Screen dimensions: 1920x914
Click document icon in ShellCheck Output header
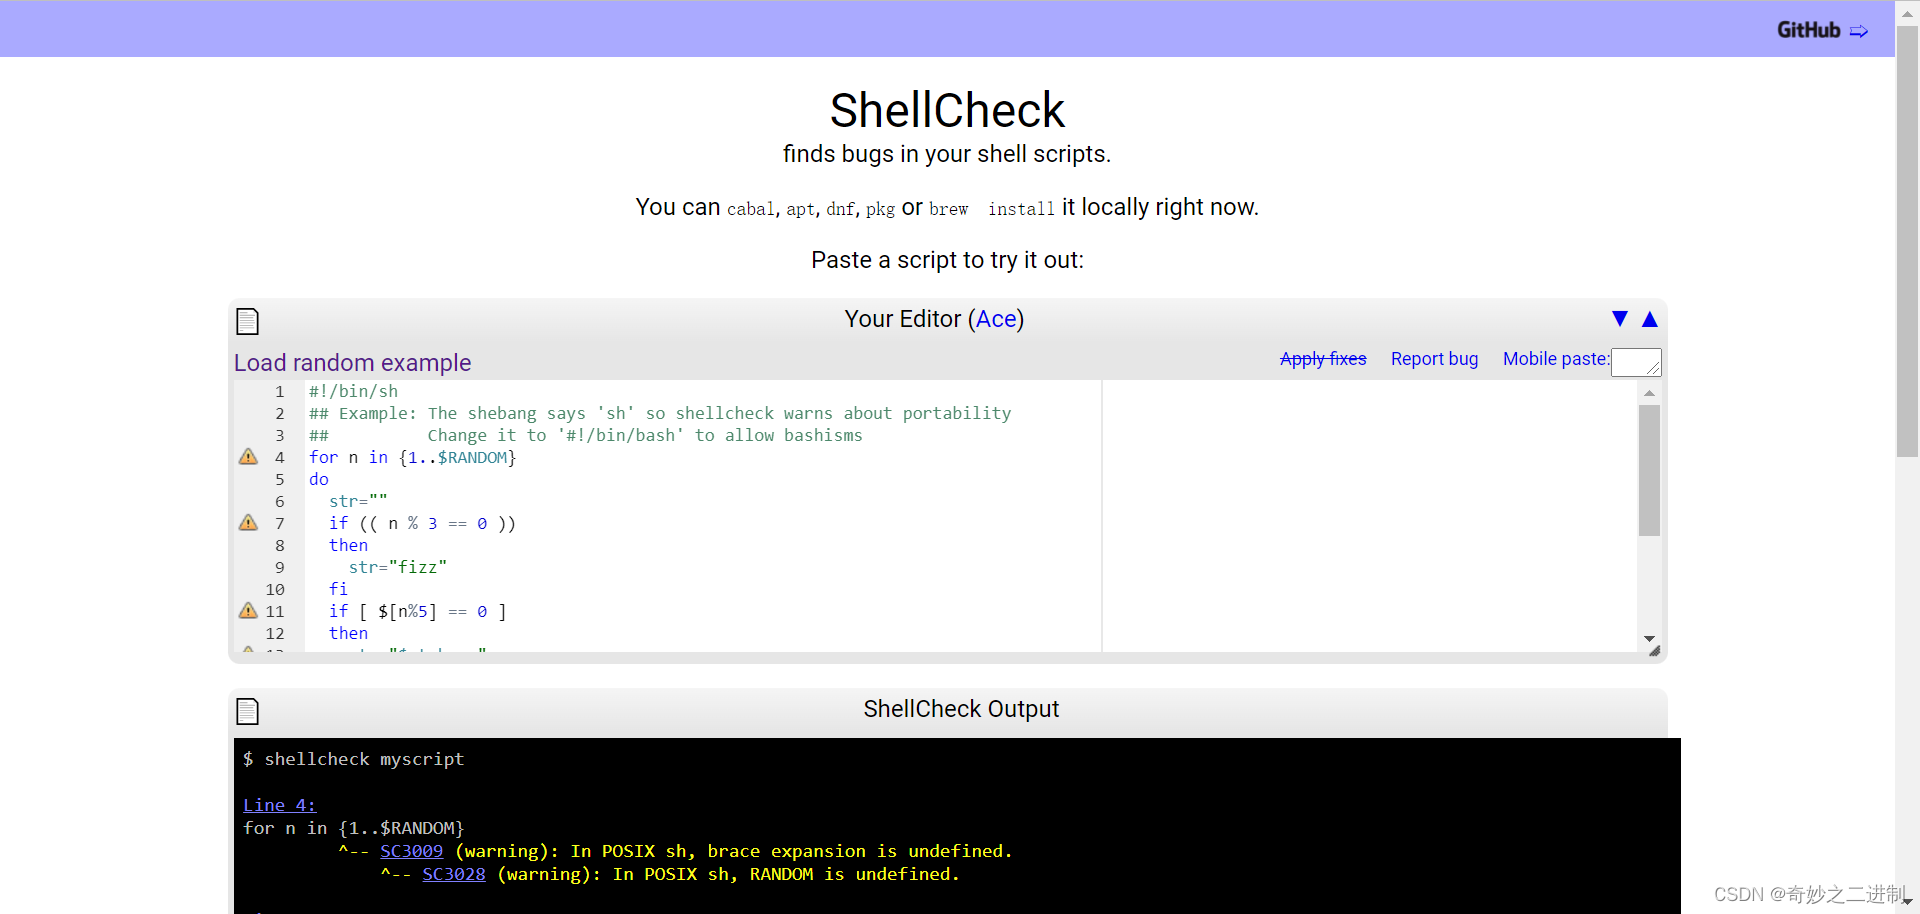pos(247,711)
